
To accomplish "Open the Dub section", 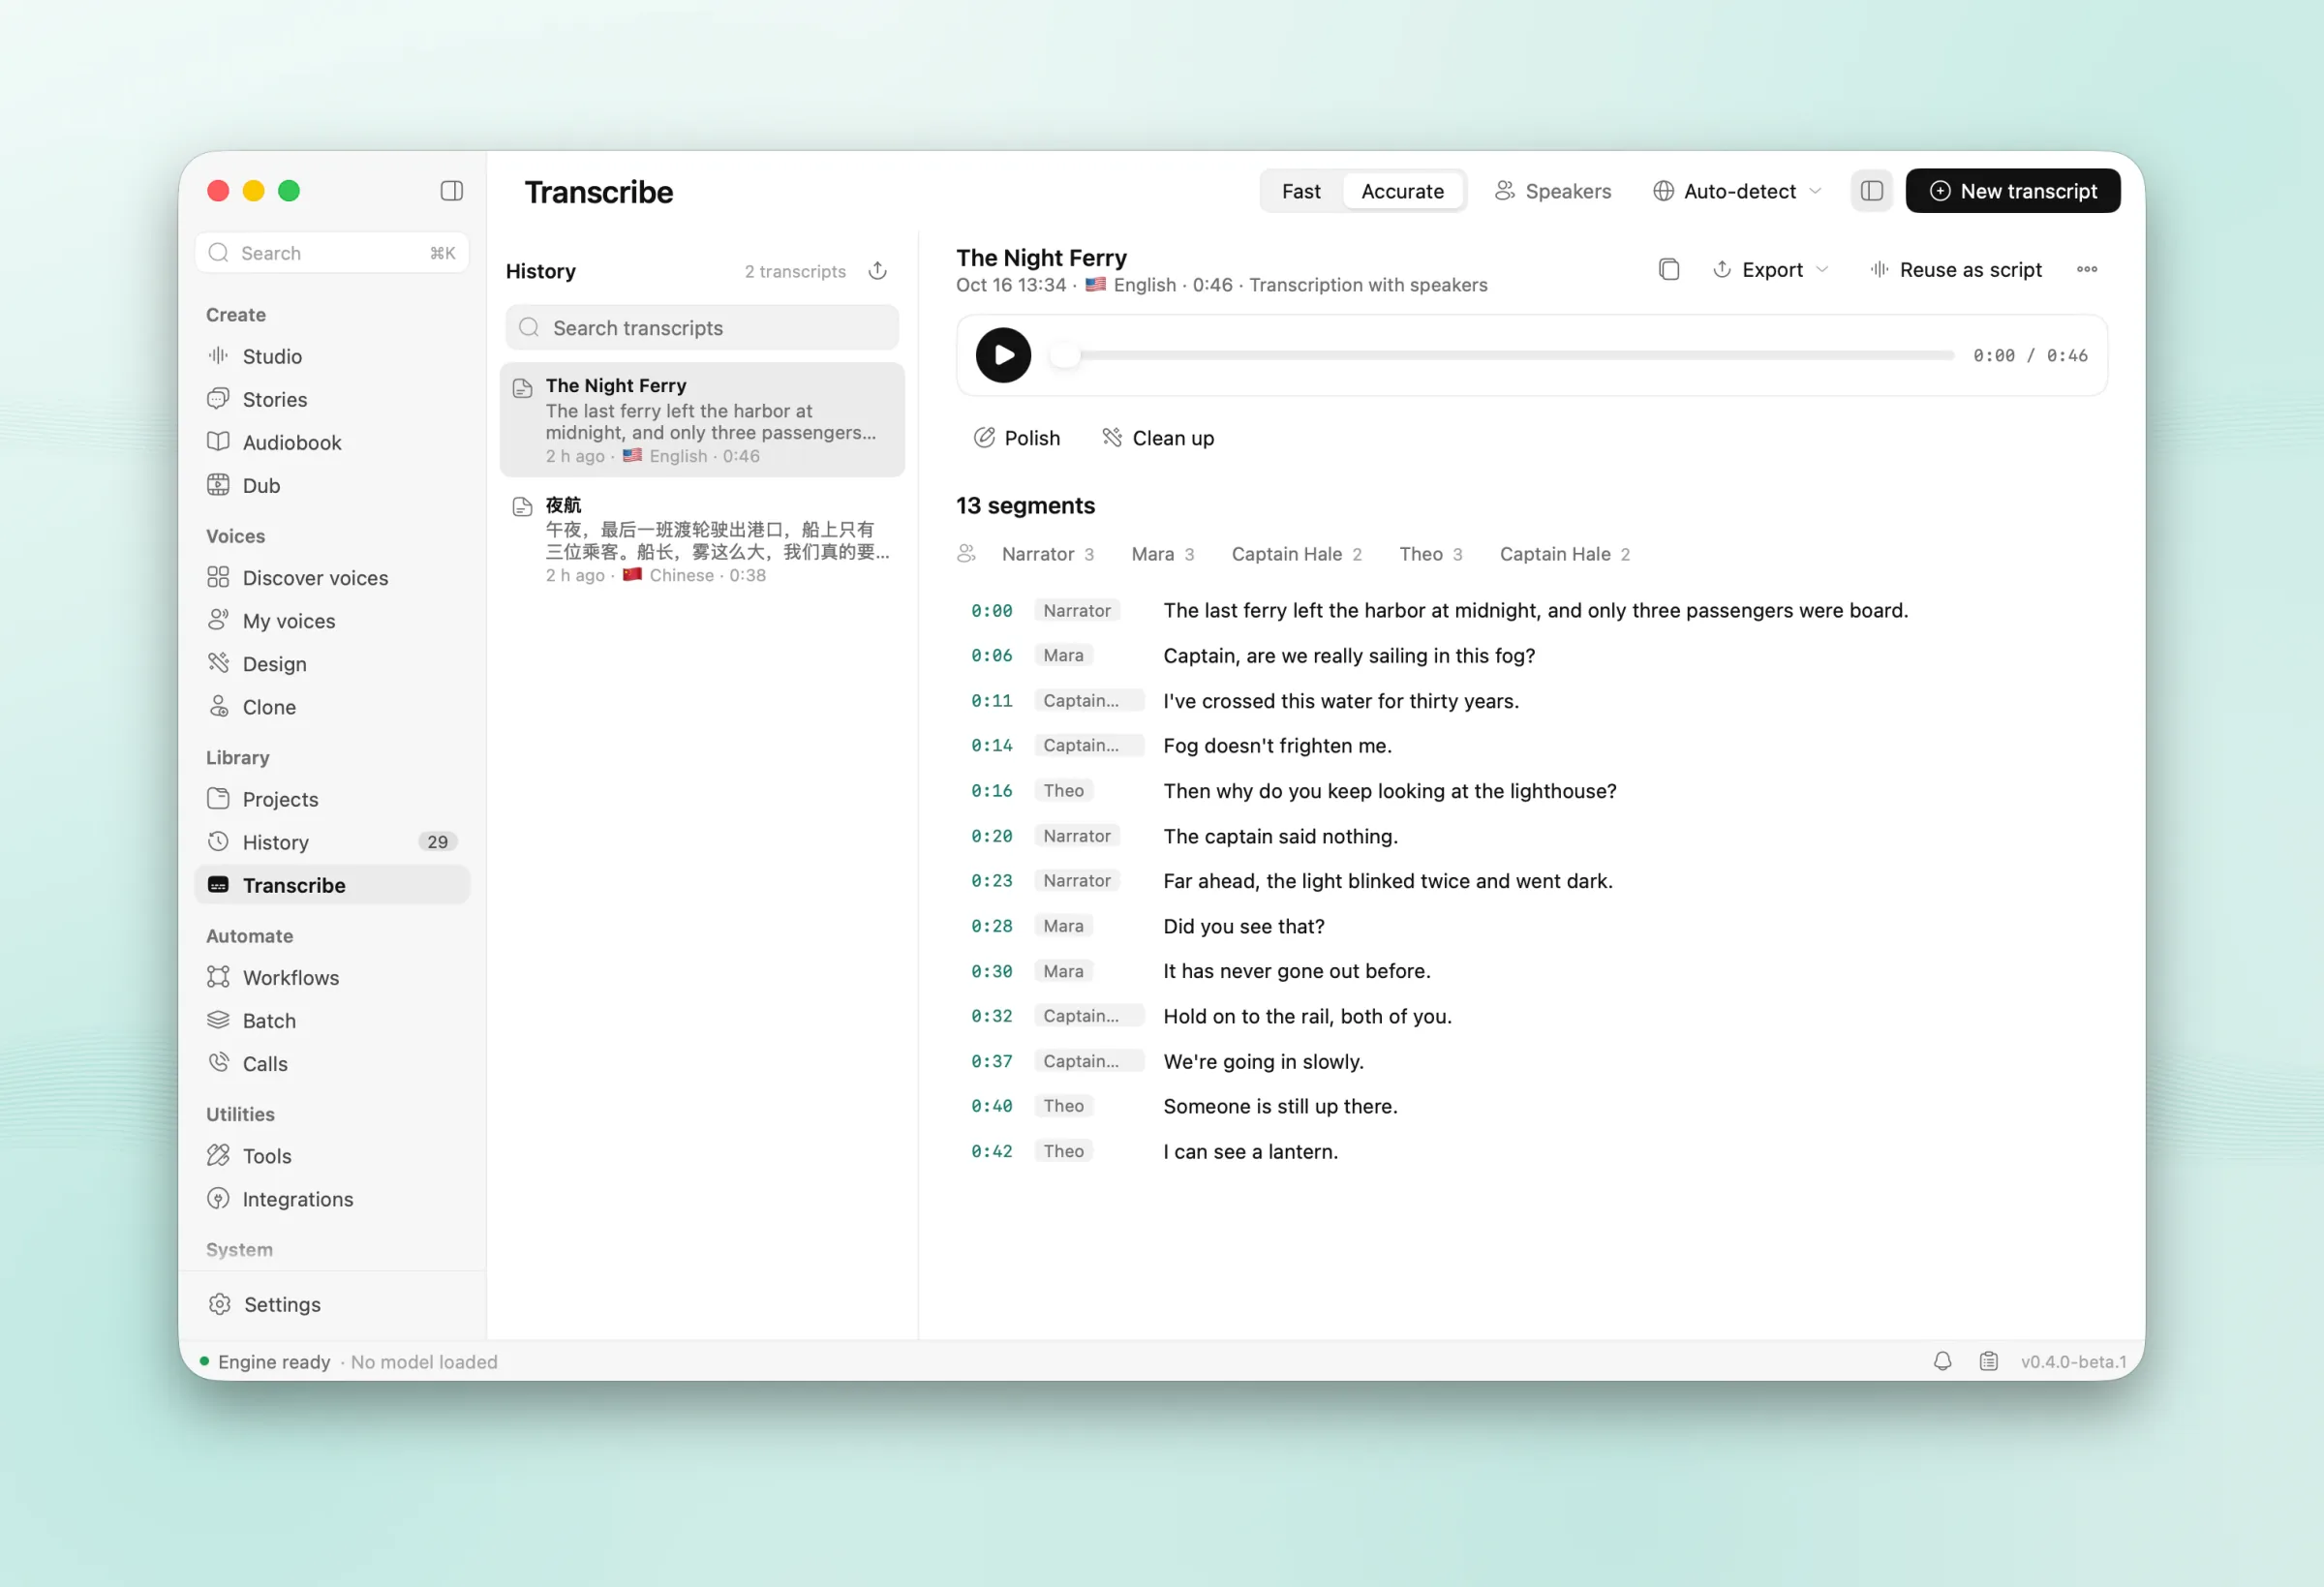I will click(x=332, y=485).
